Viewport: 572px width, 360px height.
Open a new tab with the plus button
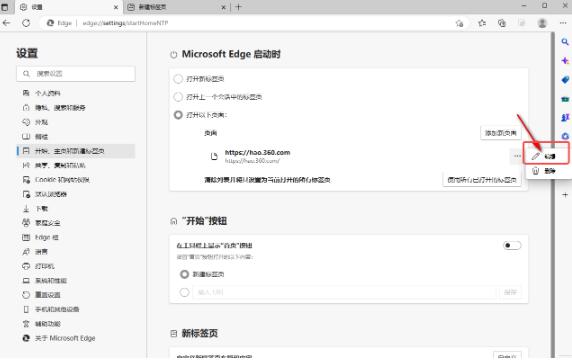click(x=238, y=7)
